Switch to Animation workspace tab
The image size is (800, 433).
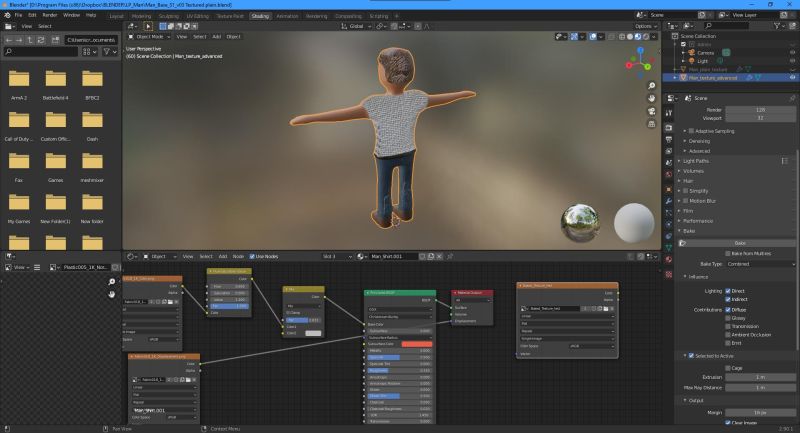pyautogui.click(x=287, y=16)
